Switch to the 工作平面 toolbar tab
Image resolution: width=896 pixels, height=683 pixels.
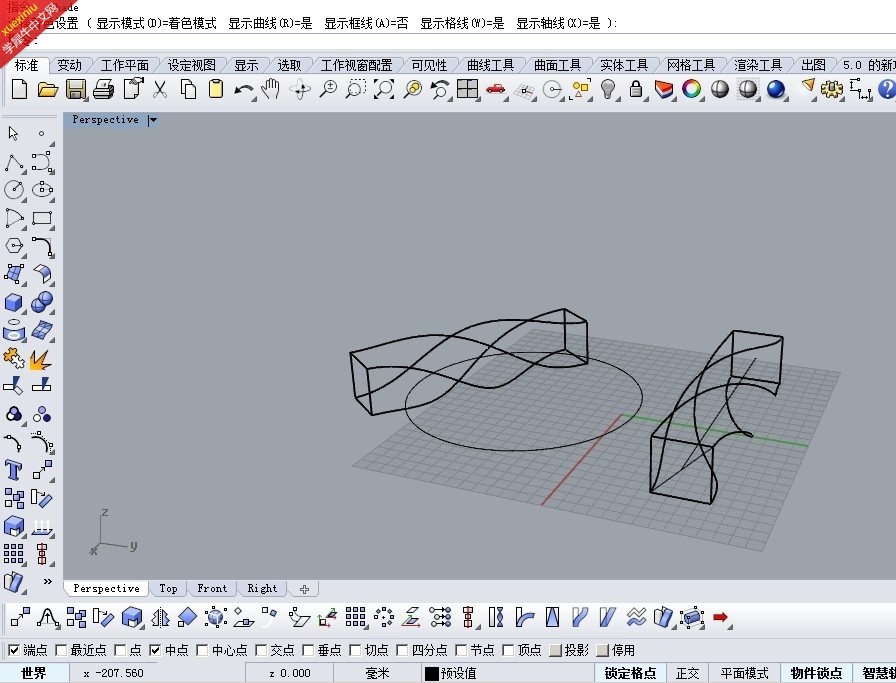(x=125, y=65)
